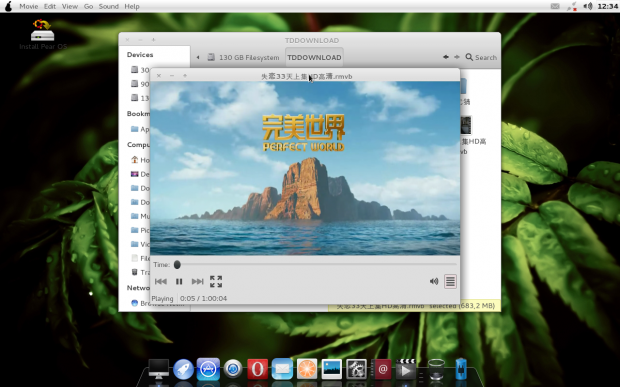Click the Playing status label

(x=163, y=298)
